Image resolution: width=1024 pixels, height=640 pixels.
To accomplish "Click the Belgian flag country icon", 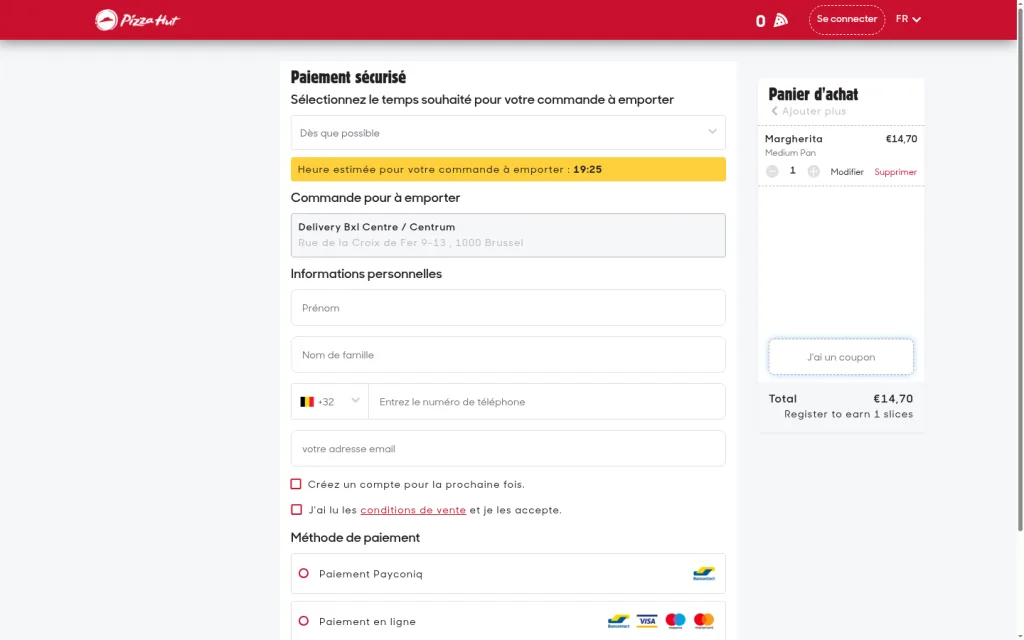I will (307, 402).
